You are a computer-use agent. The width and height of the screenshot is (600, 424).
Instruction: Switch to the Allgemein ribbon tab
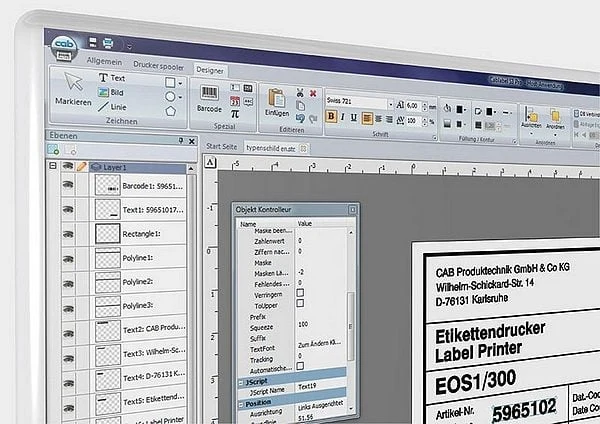(x=104, y=61)
